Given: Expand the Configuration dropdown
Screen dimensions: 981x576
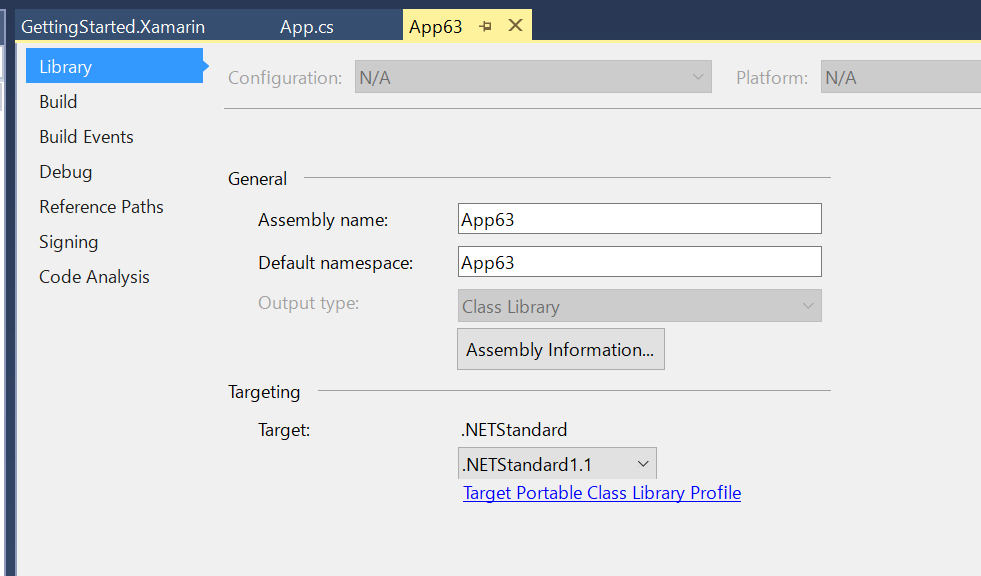Looking at the screenshot, I should pos(533,77).
